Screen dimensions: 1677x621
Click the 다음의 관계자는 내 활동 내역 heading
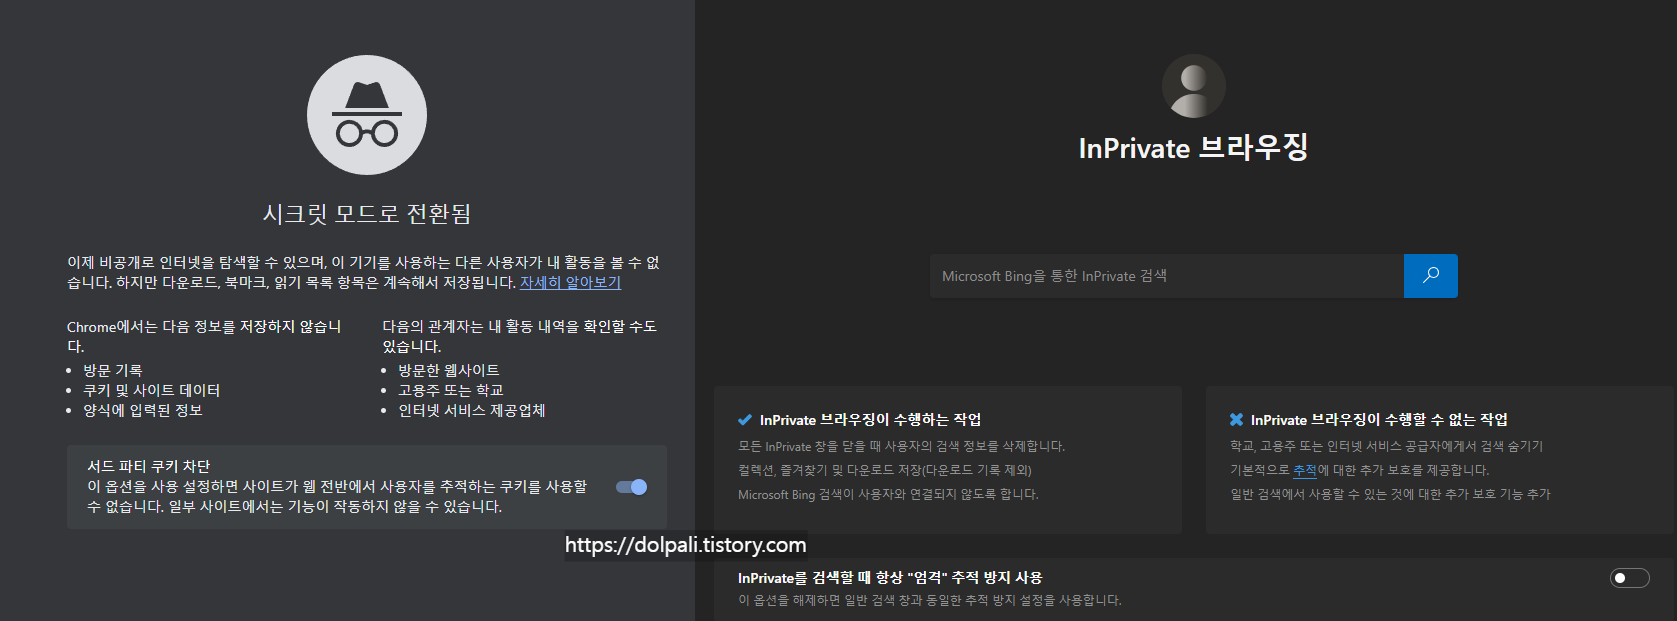pos(520,337)
